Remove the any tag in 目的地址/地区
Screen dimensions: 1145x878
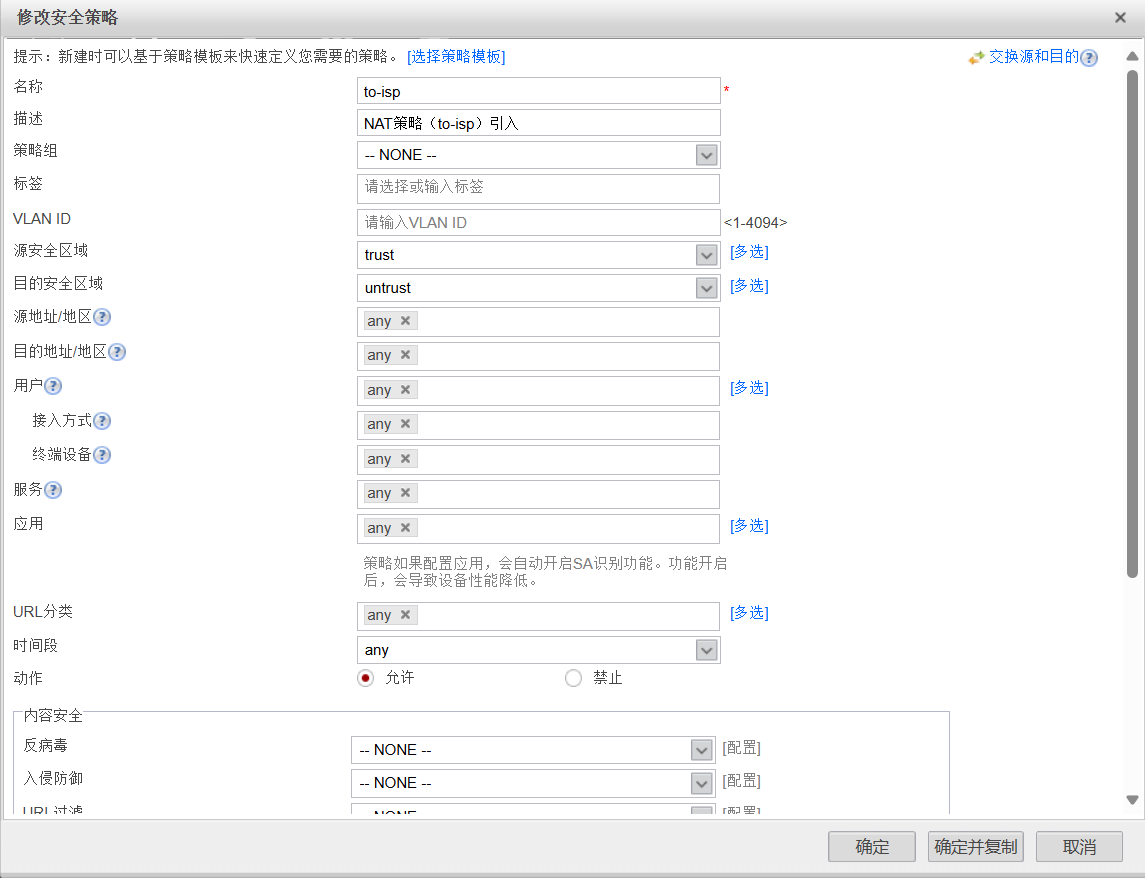pyautogui.click(x=405, y=355)
